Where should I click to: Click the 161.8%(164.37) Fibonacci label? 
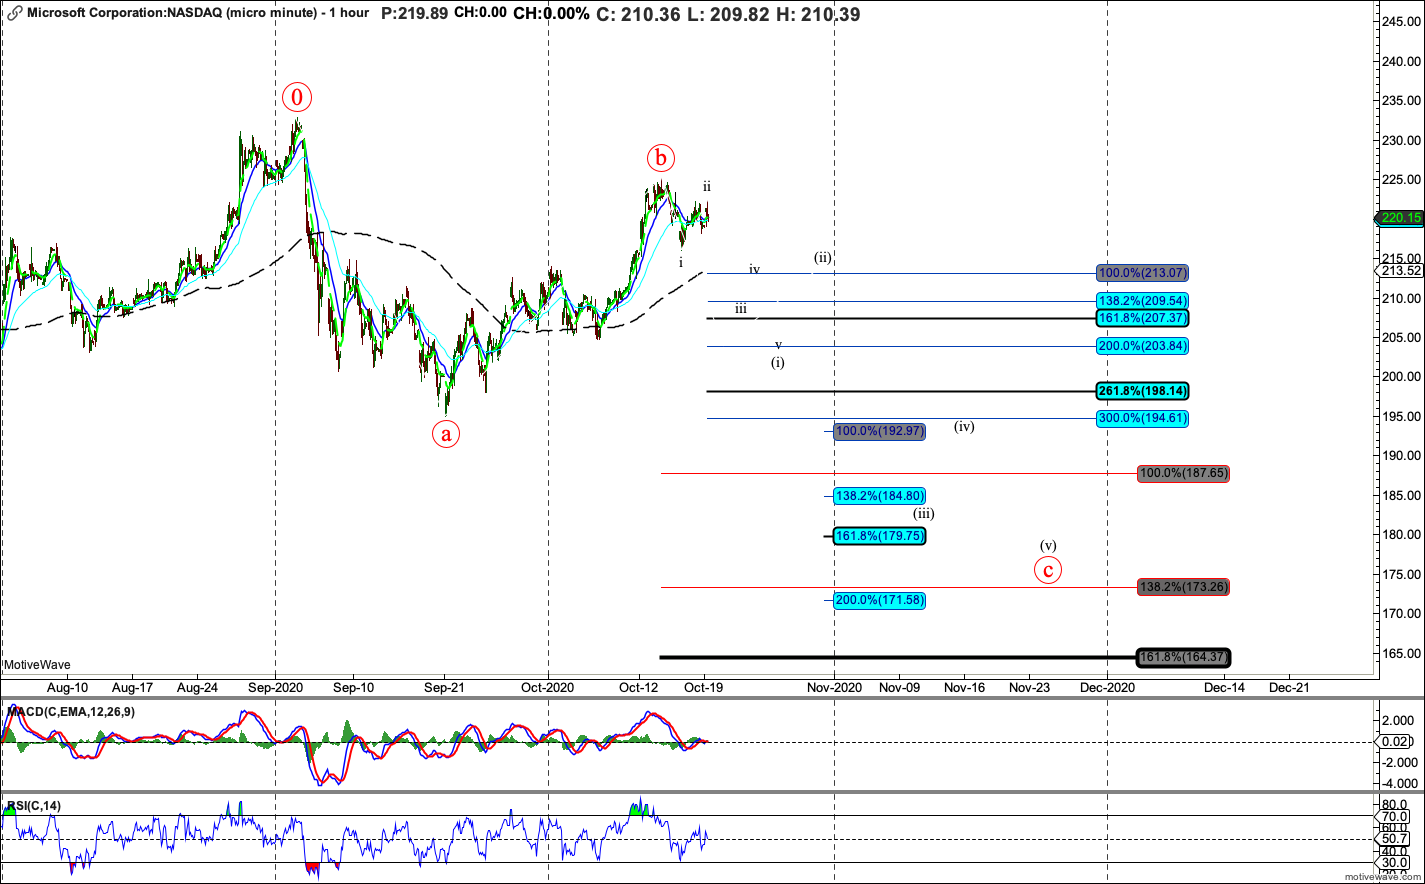1184,657
